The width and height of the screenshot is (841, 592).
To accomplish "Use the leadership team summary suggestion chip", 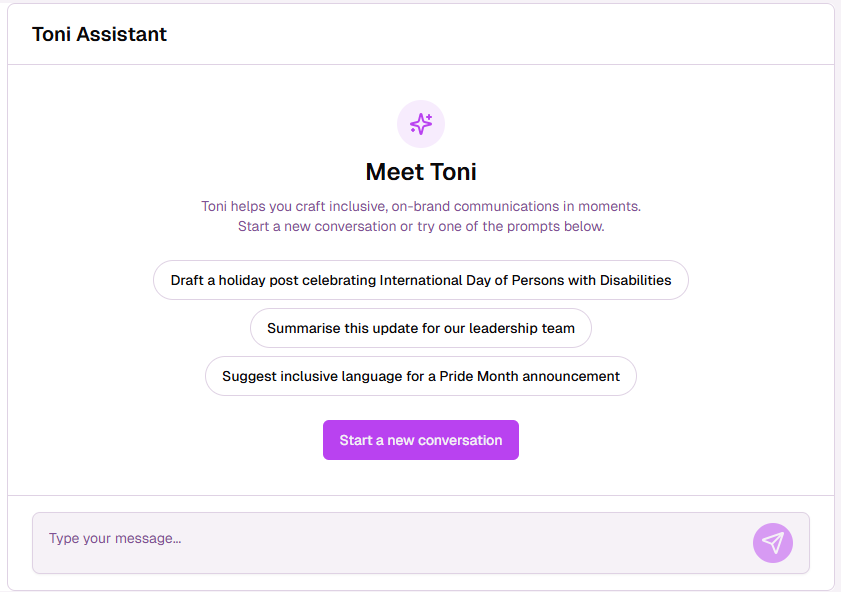I will point(421,328).
